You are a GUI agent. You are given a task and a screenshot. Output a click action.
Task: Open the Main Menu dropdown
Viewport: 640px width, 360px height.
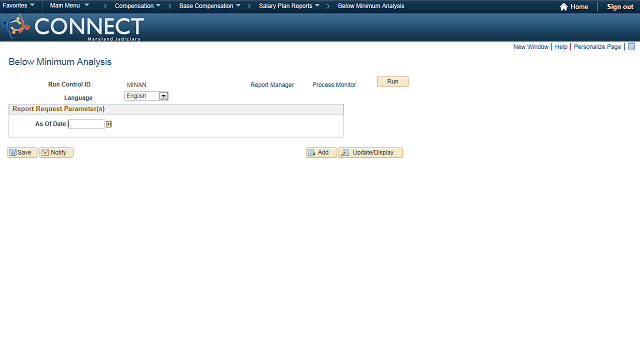point(69,6)
